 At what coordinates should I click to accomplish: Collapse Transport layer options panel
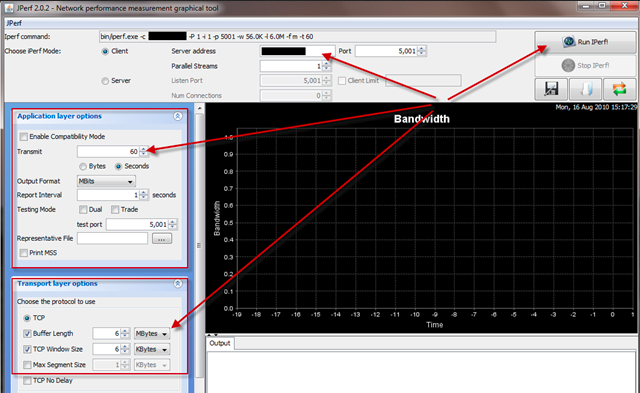[x=178, y=284]
